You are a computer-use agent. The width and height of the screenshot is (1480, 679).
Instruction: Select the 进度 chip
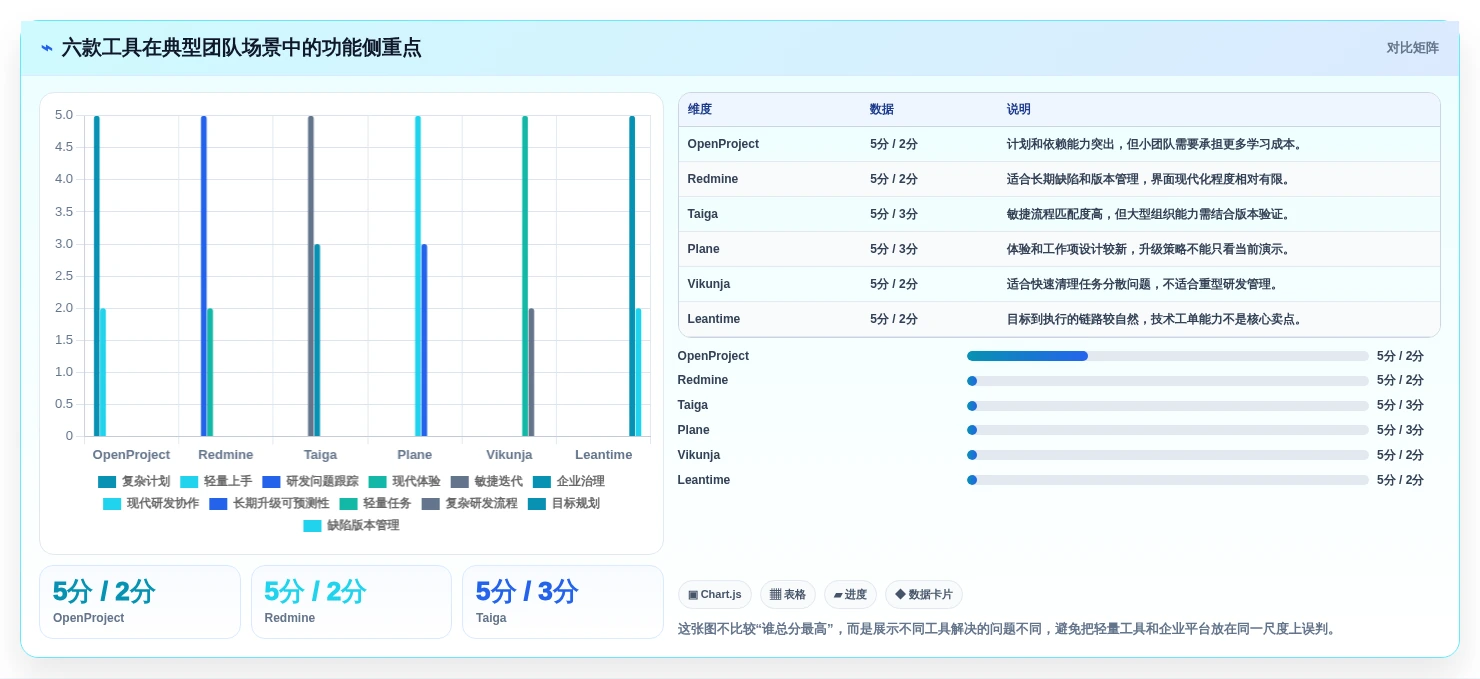[850, 594]
